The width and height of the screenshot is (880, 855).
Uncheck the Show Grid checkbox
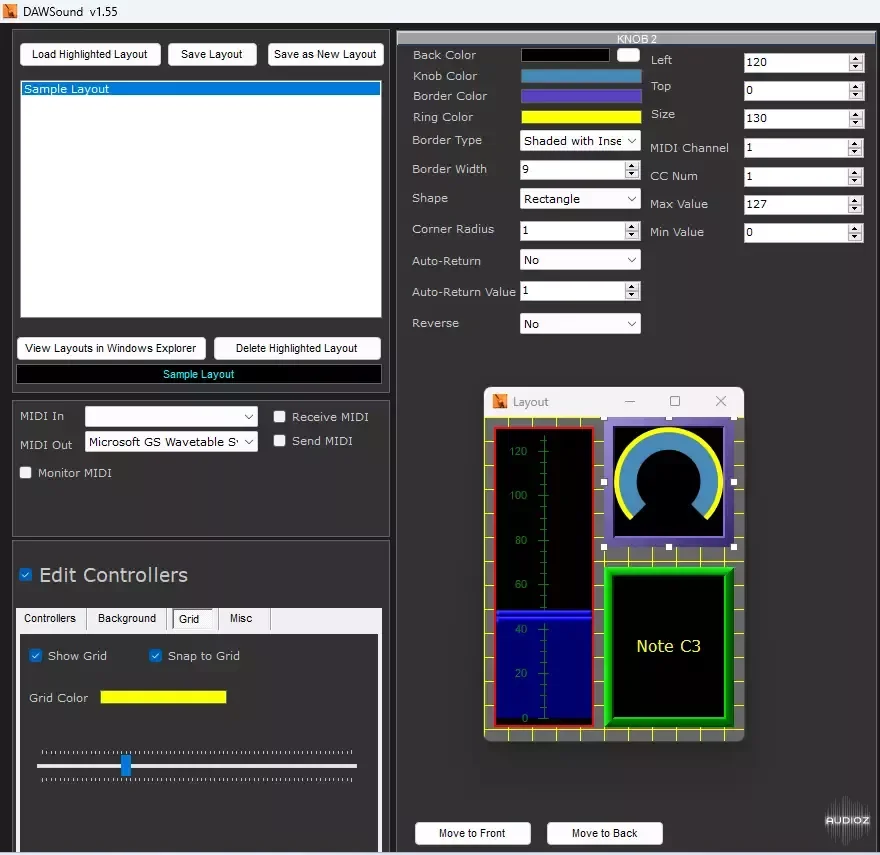pyautogui.click(x=35, y=656)
